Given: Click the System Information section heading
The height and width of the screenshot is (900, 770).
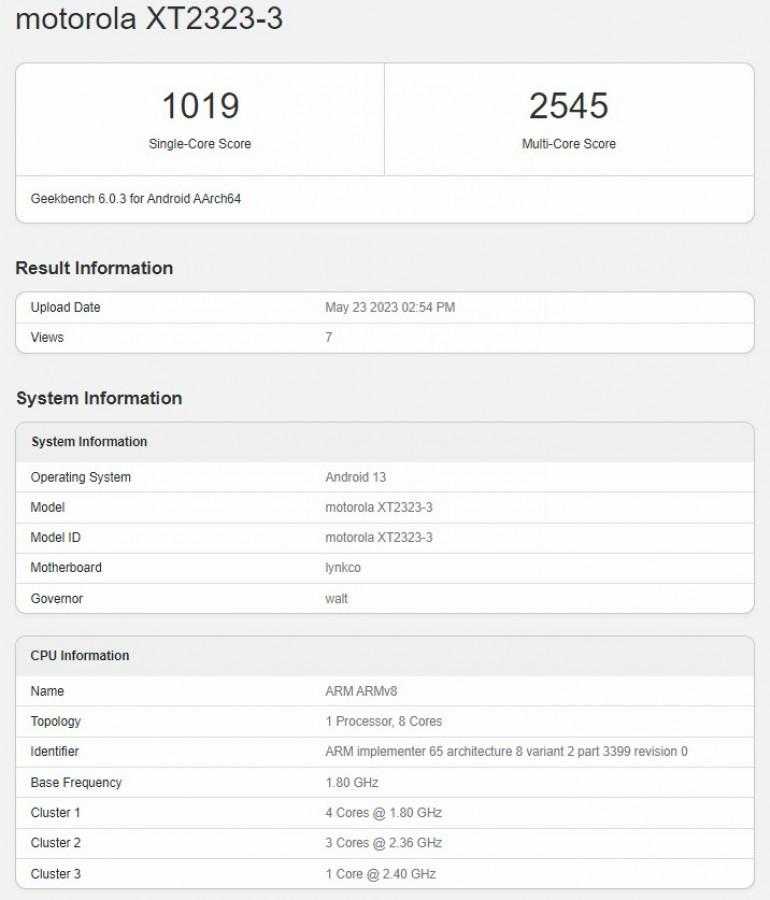Looking at the screenshot, I should (x=99, y=398).
